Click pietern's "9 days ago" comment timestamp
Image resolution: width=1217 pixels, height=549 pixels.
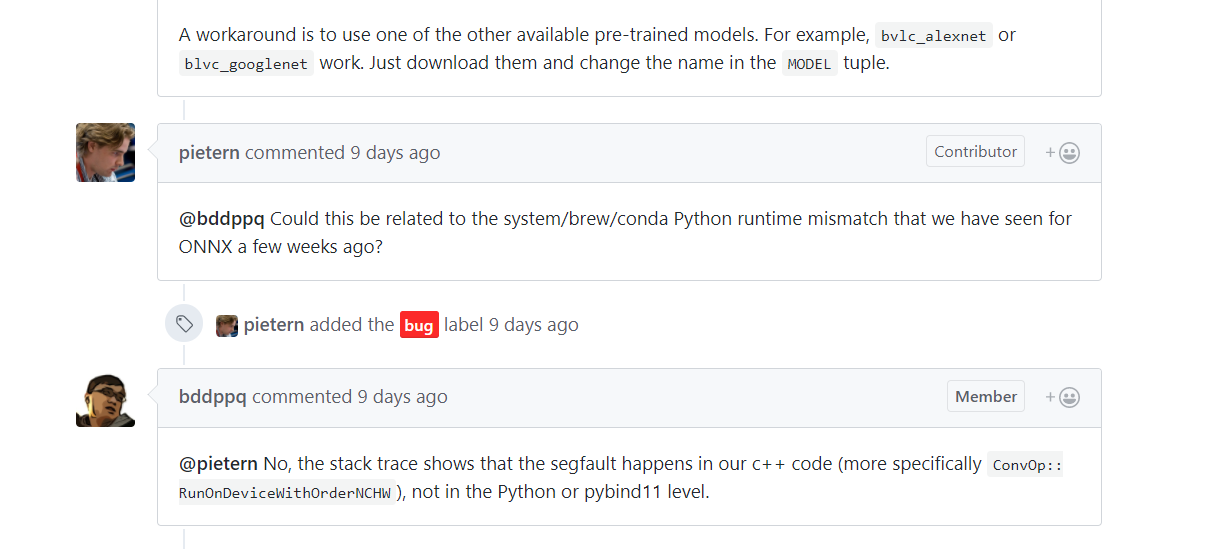395,153
